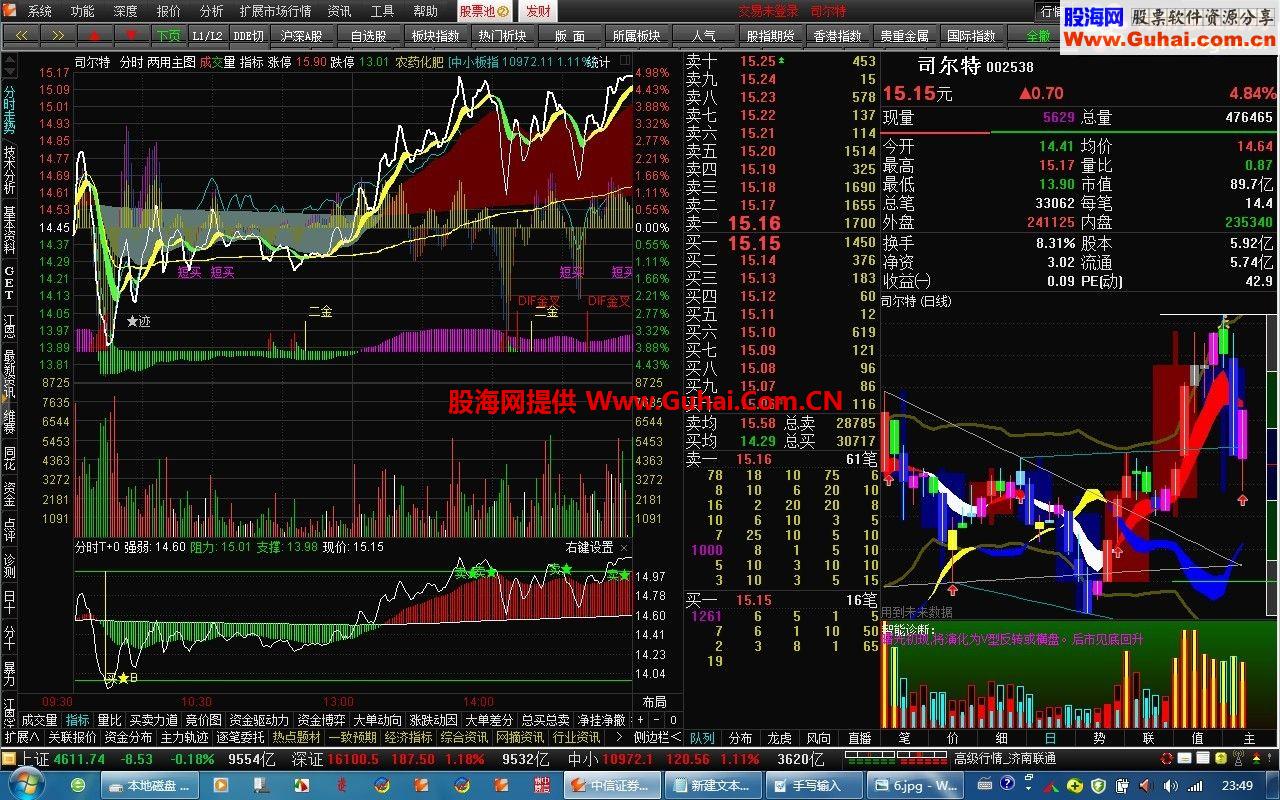This screenshot has width=1280, height=800.
Task: Click 统计 label in chart header
Action: click(599, 61)
